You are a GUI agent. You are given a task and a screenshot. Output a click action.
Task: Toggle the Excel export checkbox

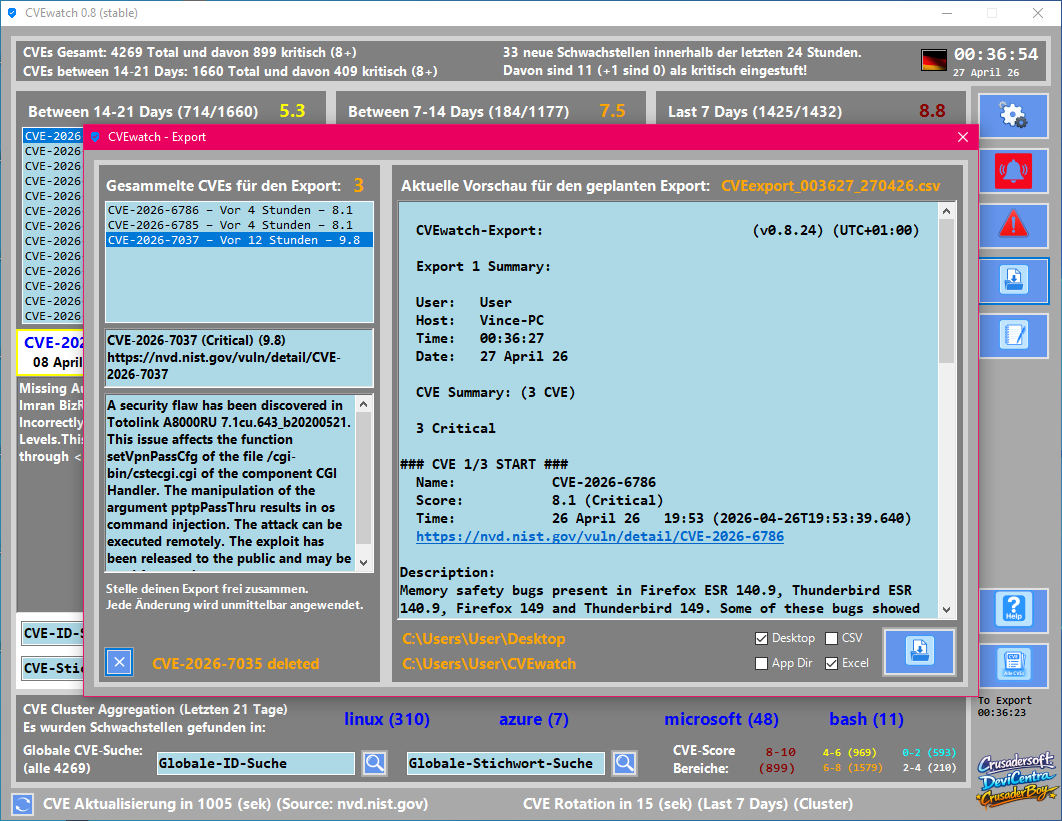coord(832,663)
